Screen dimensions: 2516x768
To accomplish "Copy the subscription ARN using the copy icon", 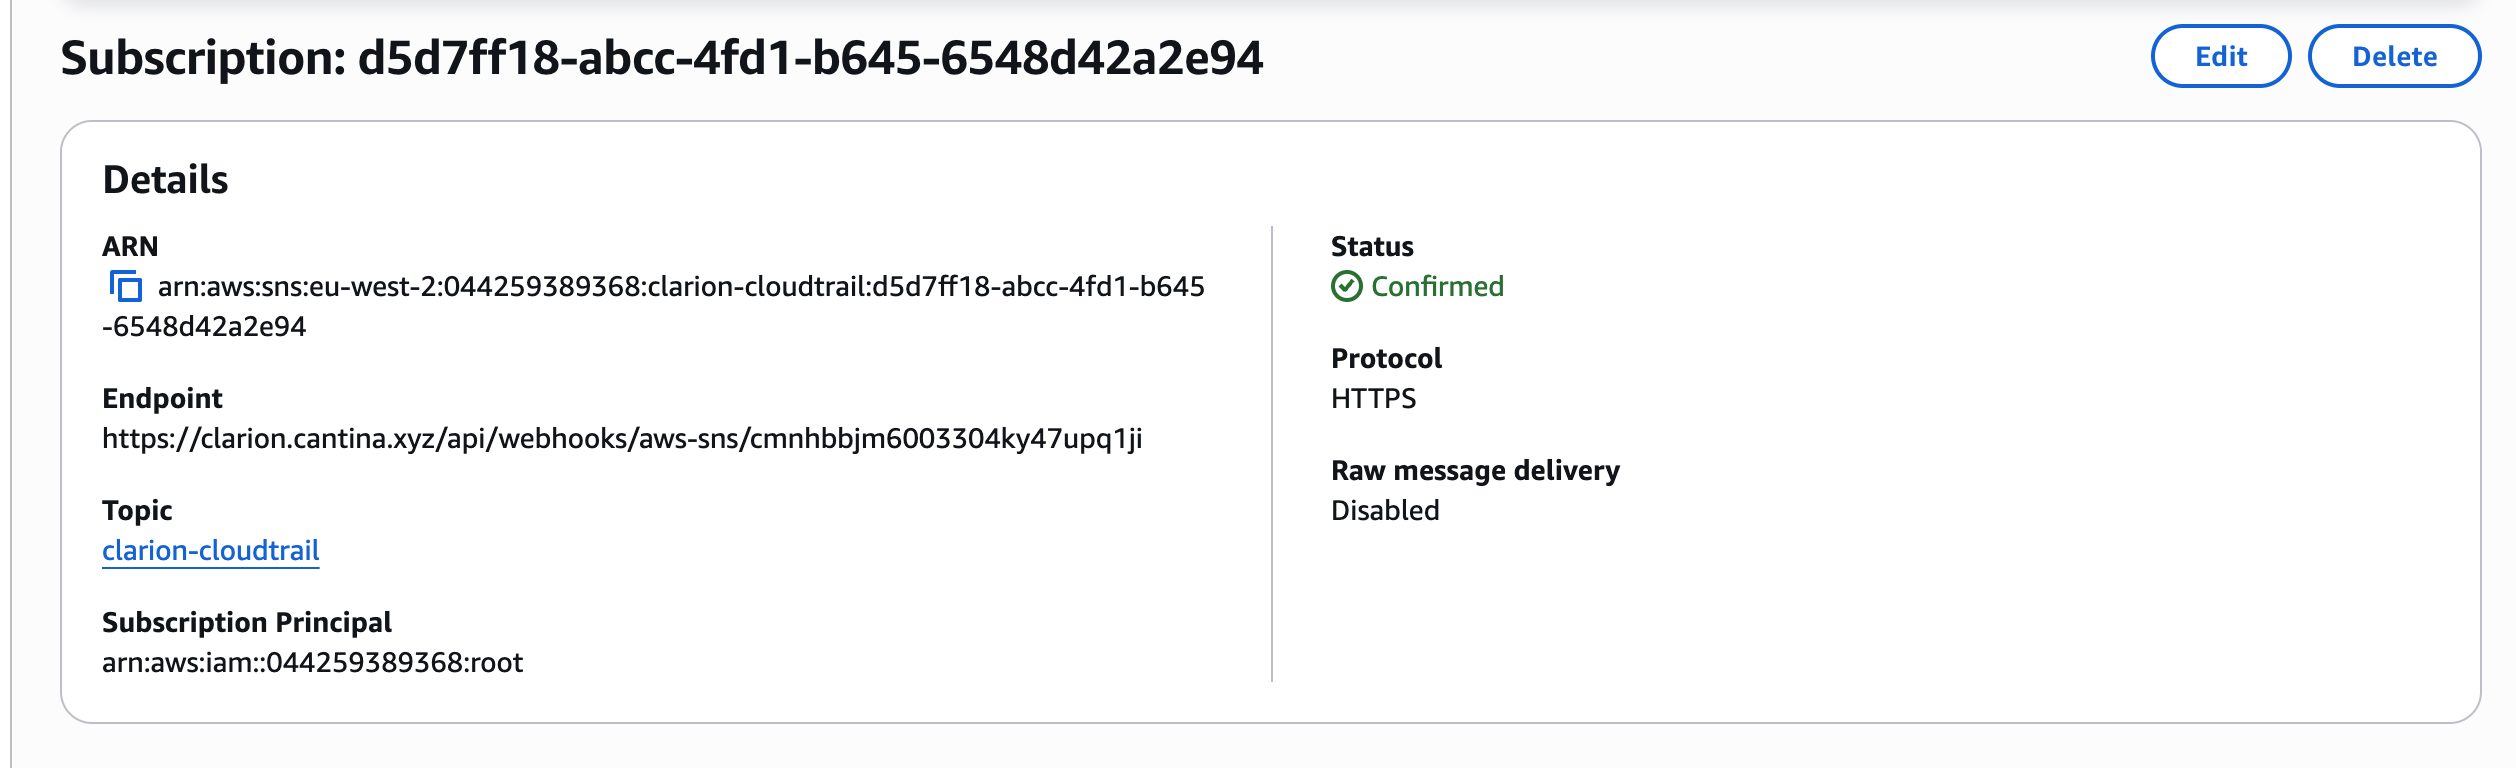I will click(x=125, y=286).
